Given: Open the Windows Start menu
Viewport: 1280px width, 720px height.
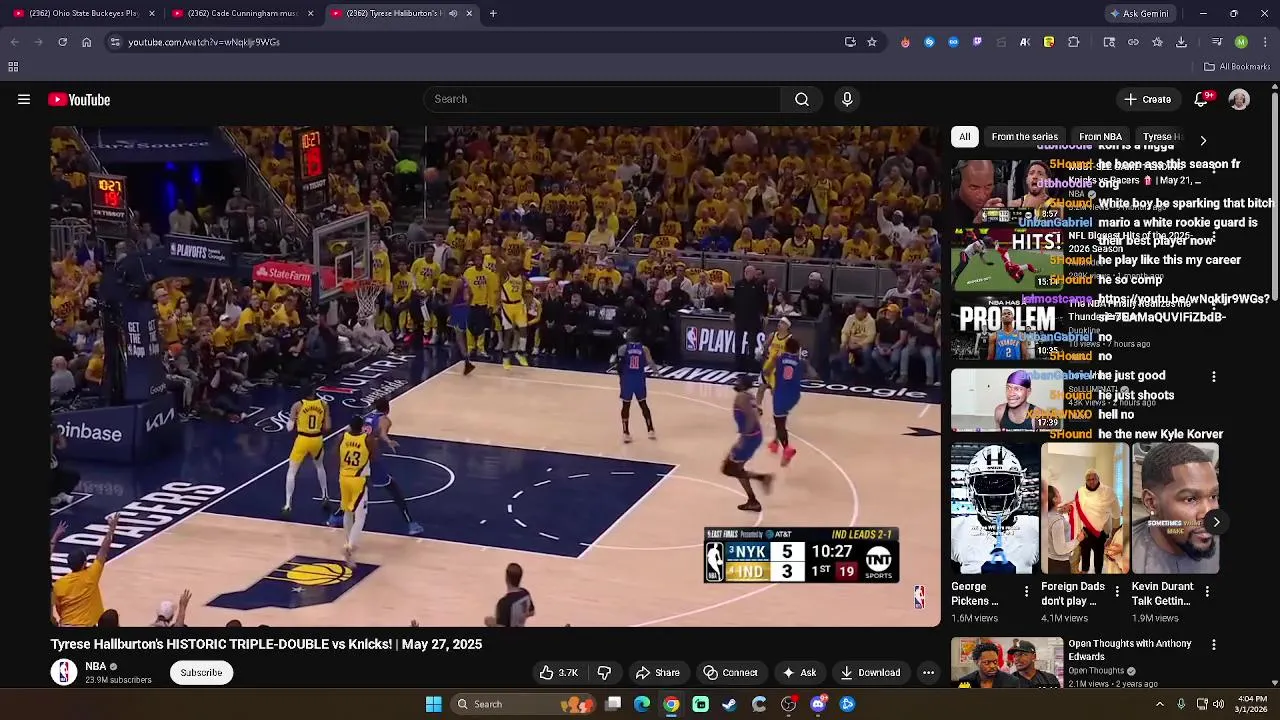Looking at the screenshot, I should pyautogui.click(x=434, y=704).
